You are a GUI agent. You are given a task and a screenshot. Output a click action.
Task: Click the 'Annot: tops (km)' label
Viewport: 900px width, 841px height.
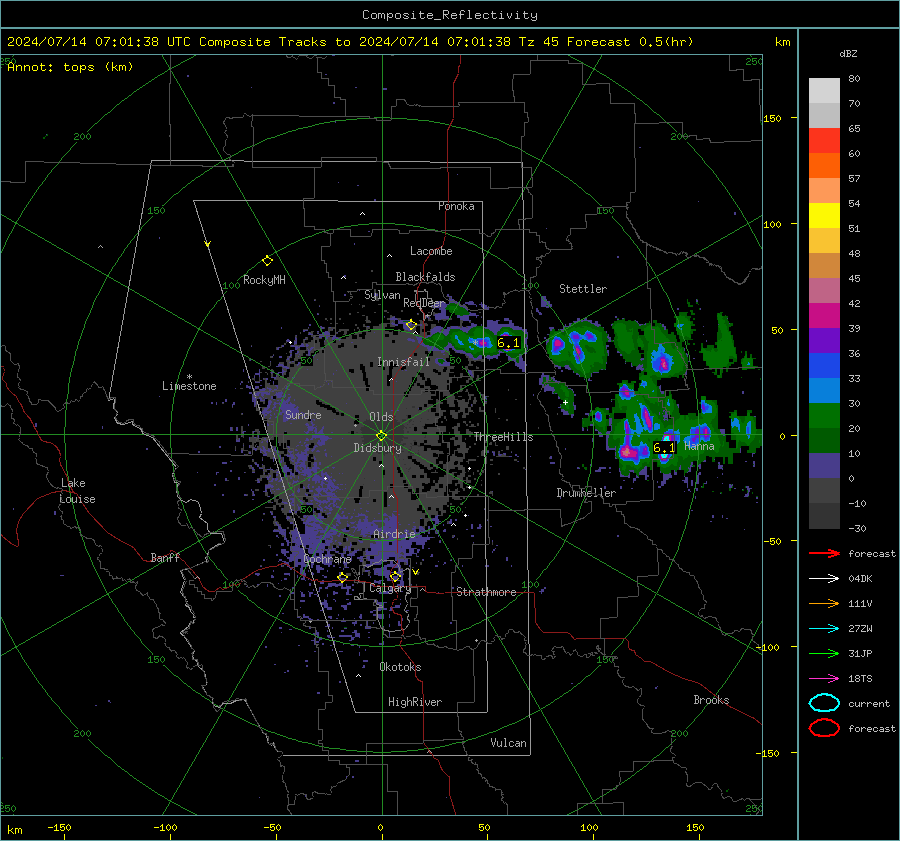70,67
